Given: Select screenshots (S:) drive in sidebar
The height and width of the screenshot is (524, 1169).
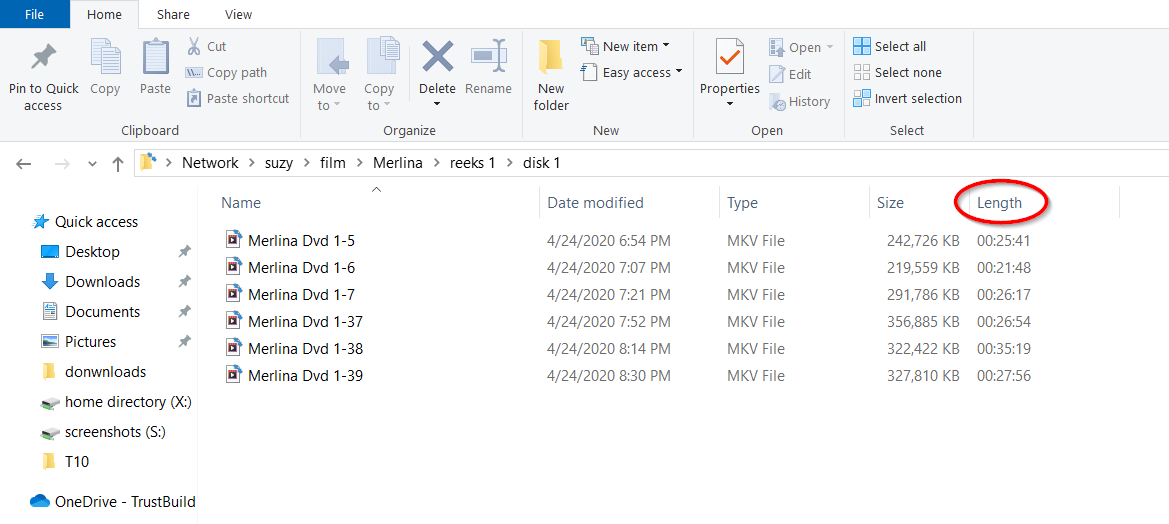Looking at the screenshot, I should (114, 432).
